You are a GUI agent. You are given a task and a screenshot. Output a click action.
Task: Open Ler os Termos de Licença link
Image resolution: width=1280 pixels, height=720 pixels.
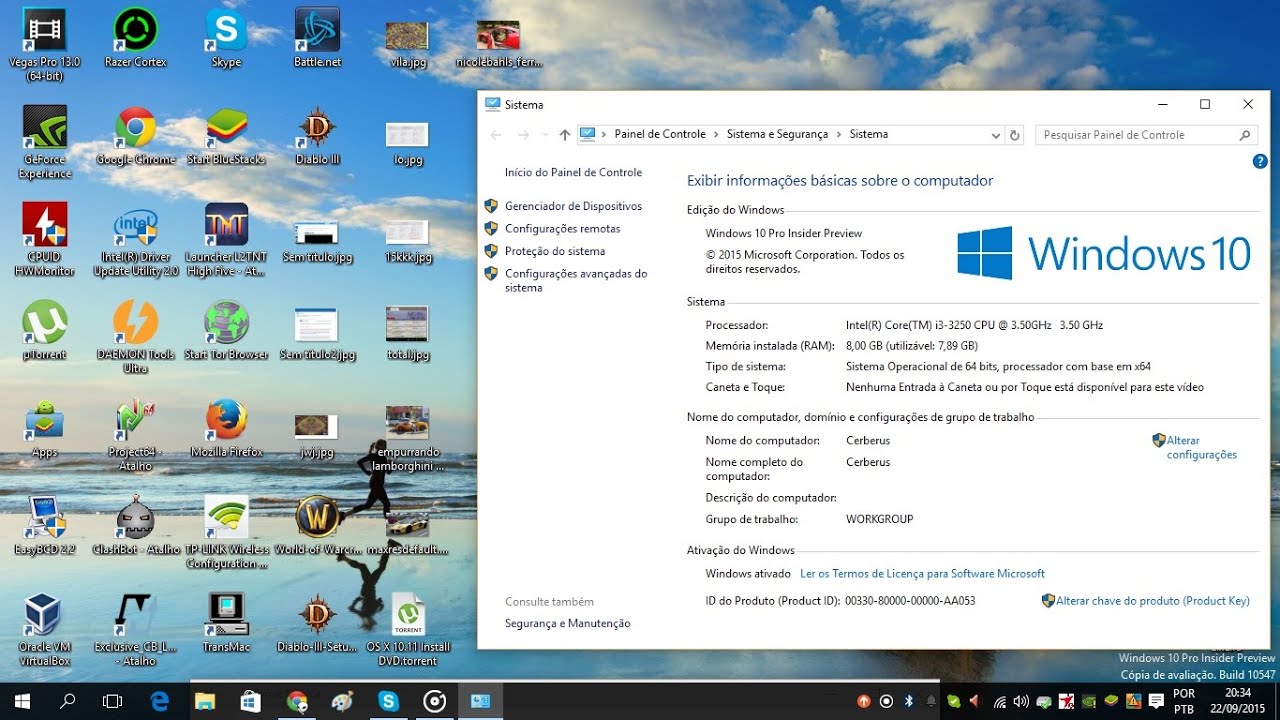[x=922, y=574]
